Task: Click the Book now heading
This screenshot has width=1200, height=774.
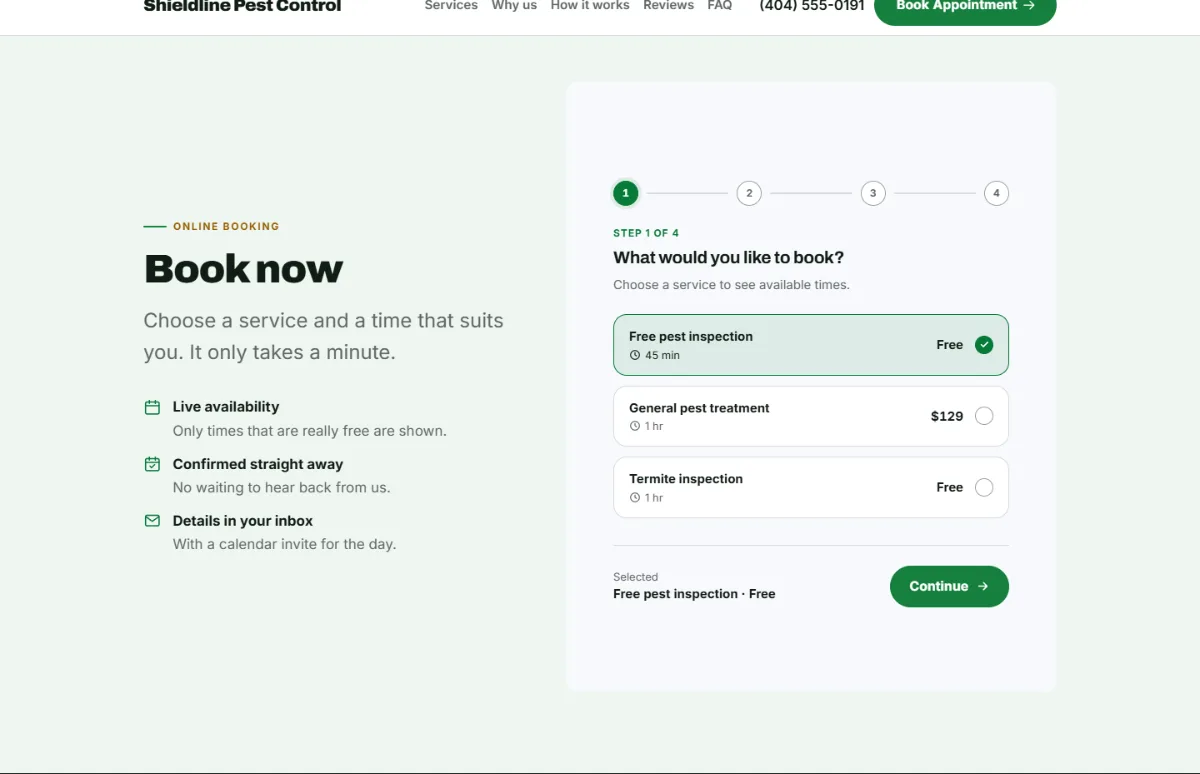Action: point(243,269)
